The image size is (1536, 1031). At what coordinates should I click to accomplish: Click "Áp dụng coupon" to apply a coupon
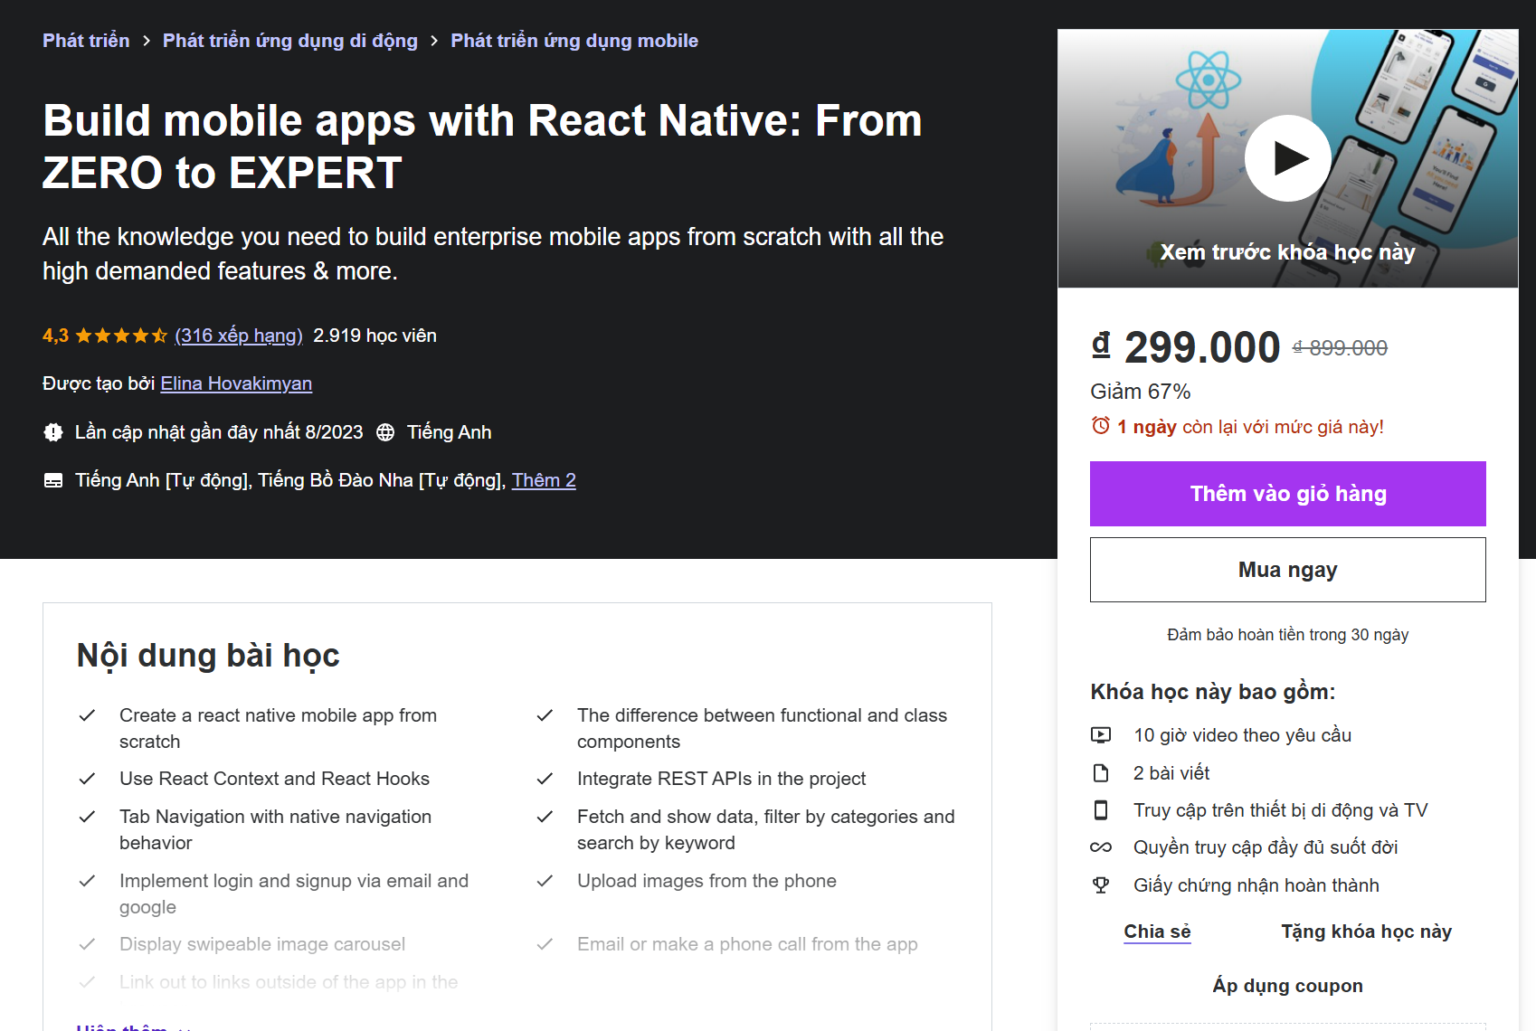click(1288, 985)
